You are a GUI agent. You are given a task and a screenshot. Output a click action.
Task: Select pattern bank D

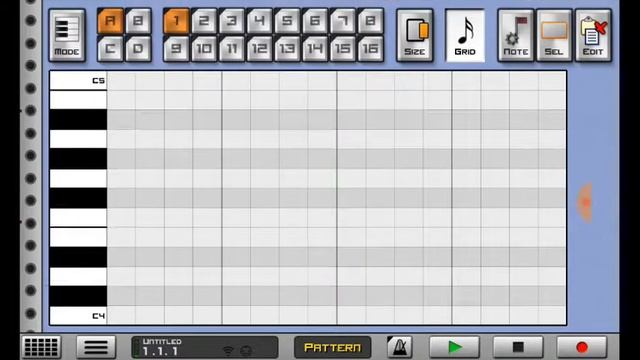tap(138, 49)
